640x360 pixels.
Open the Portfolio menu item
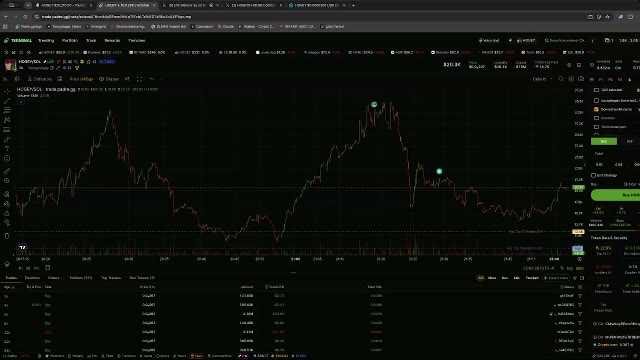(x=70, y=40)
